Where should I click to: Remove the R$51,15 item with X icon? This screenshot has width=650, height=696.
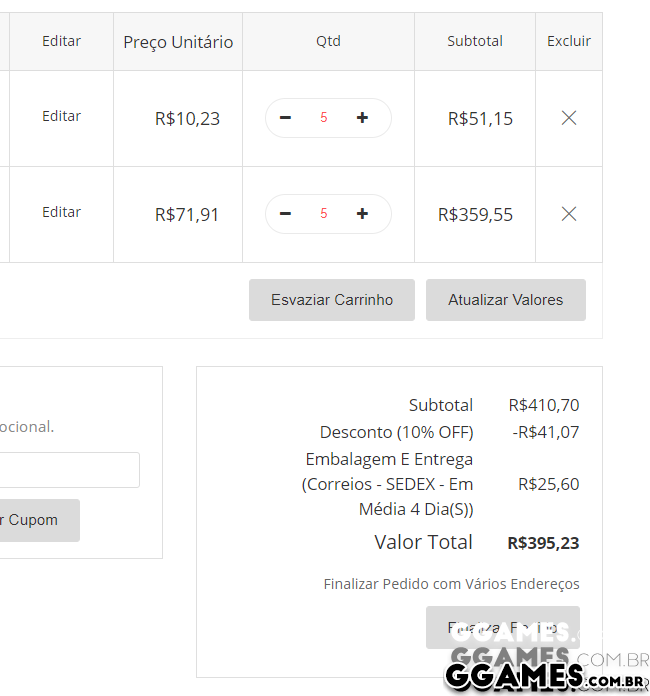coord(569,118)
